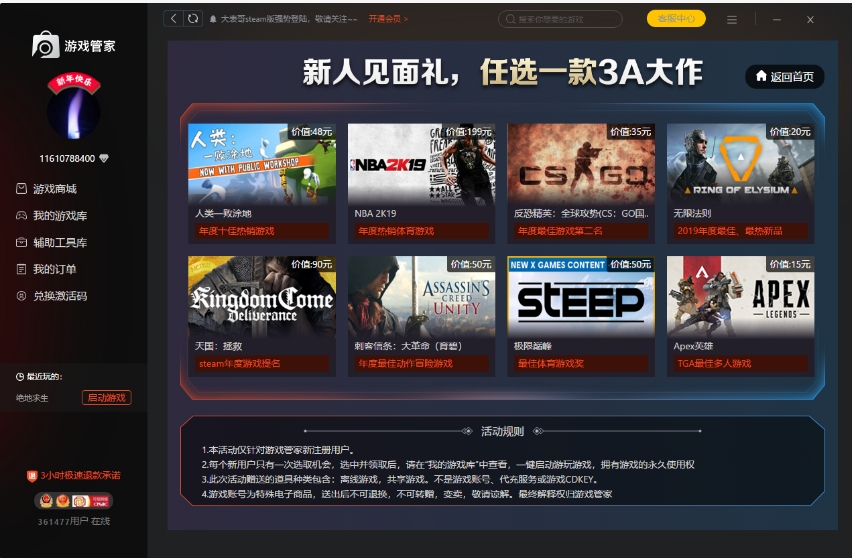This screenshot has width=852, height=558.
Task: Select the Kingdom Come Deliverance cover
Action: pos(261,297)
